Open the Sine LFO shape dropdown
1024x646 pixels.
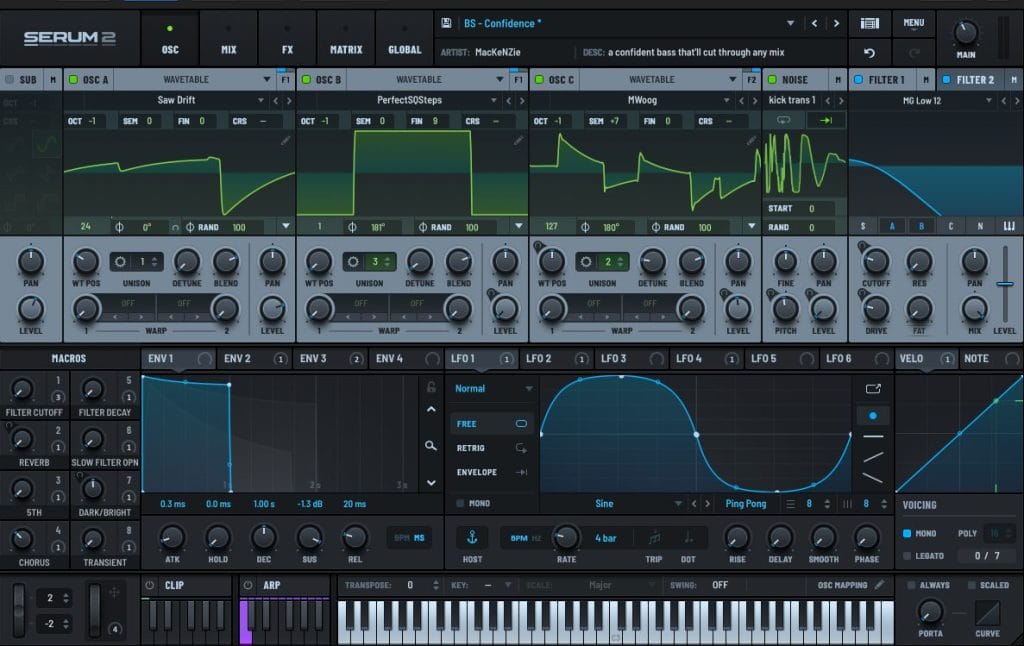pos(677,504)
